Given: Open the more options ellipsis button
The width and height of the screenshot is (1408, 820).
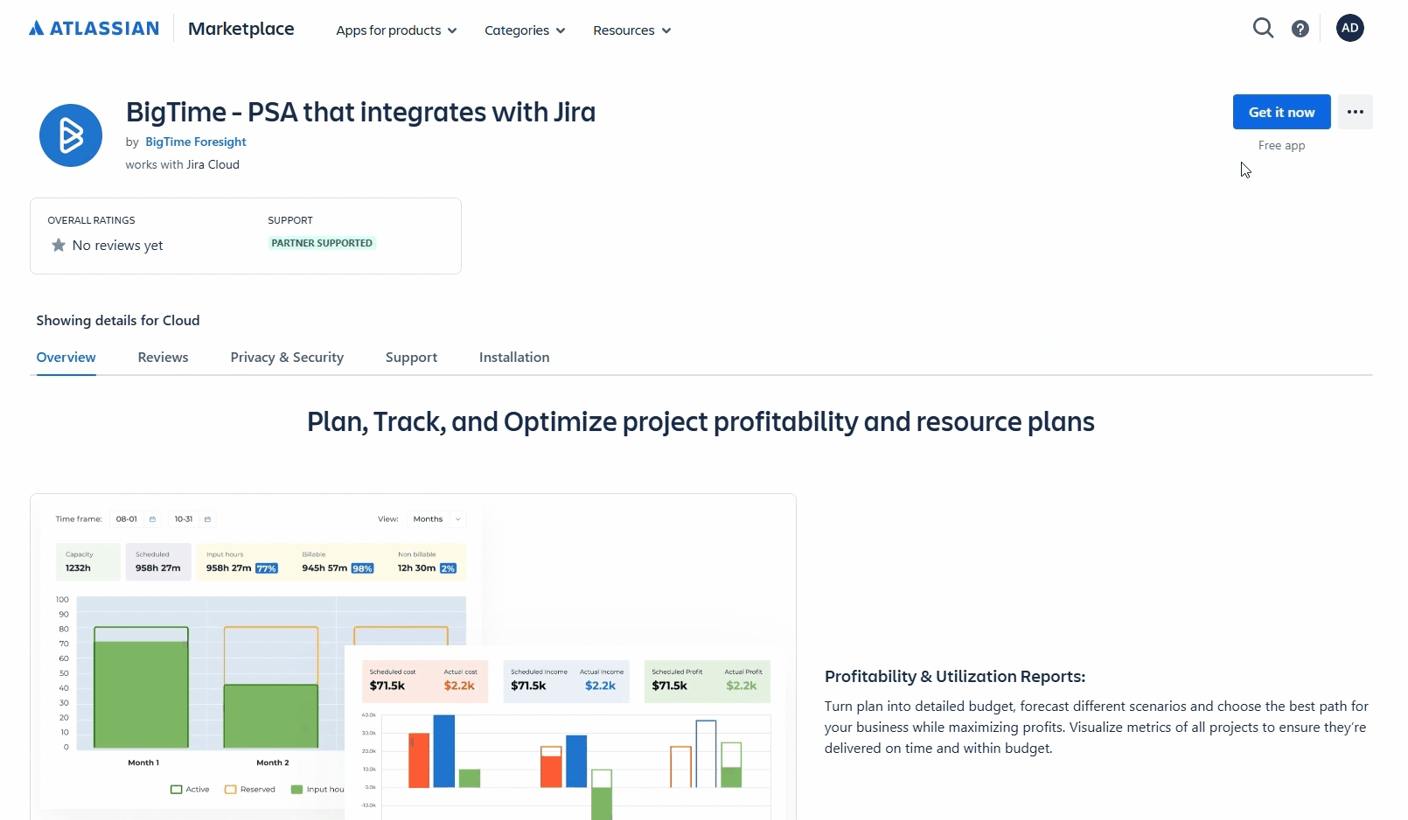Looking at the screenshot, I should 1355,112.
